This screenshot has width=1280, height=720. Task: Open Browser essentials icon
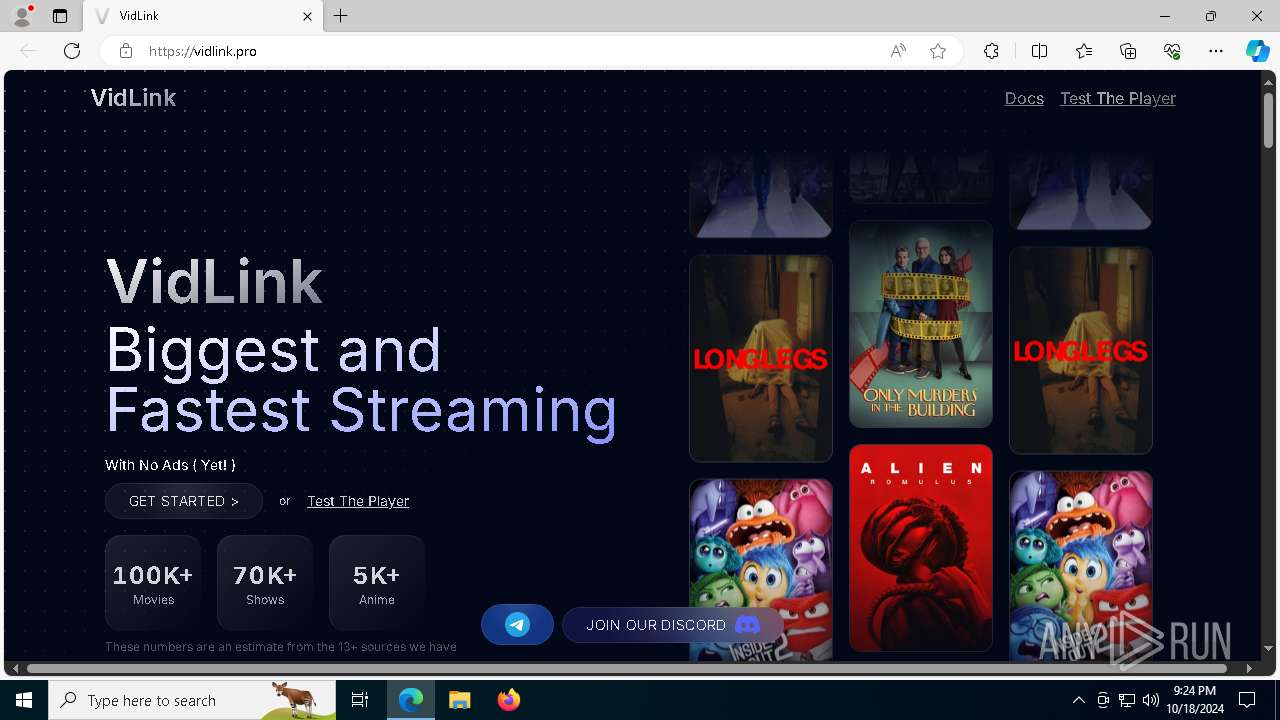click(1172, 51)
